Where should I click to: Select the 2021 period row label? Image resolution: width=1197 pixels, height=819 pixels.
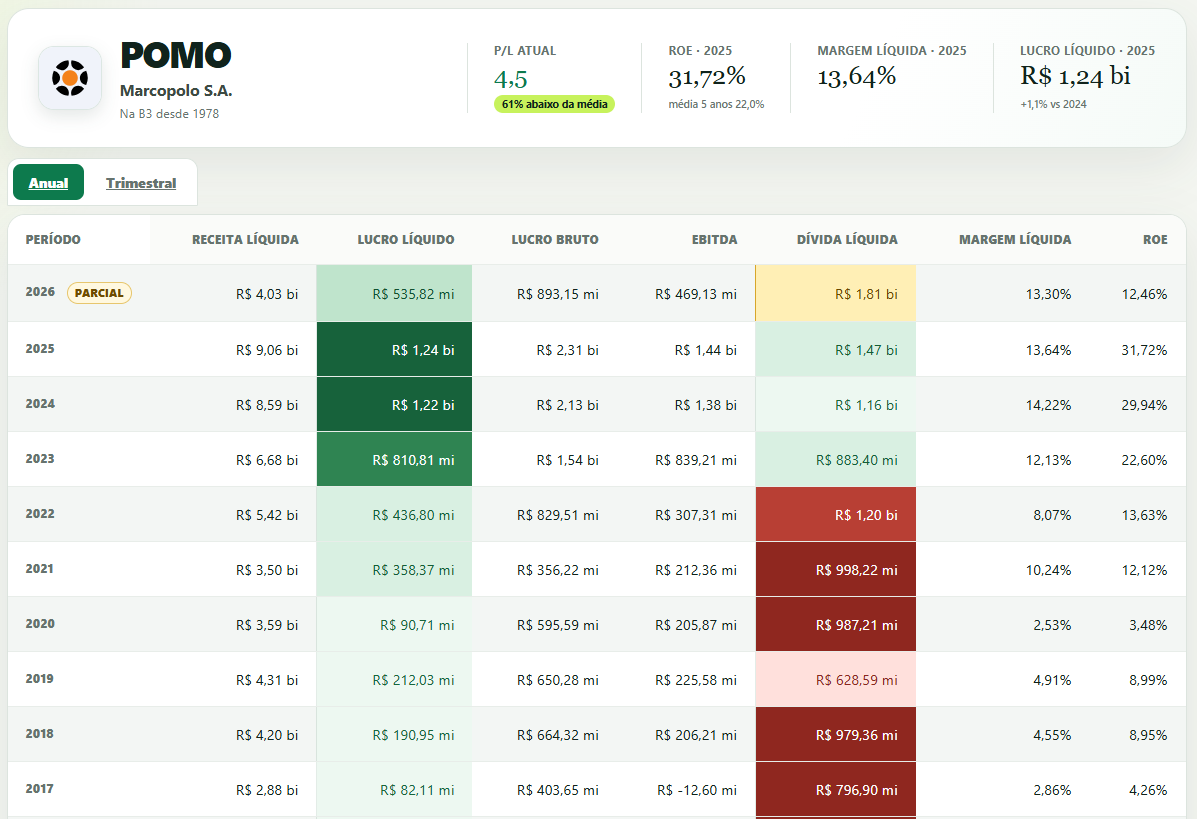40,569
